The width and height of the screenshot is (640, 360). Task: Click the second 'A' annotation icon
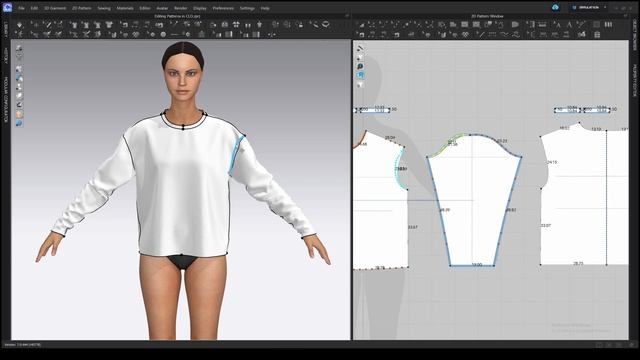coord(569,25)
